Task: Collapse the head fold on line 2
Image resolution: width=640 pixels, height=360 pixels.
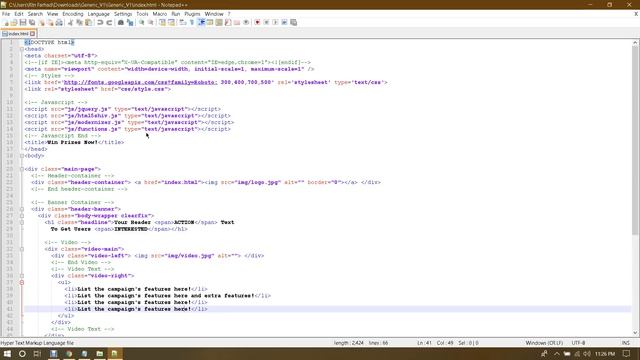Action: click(22, 49)
